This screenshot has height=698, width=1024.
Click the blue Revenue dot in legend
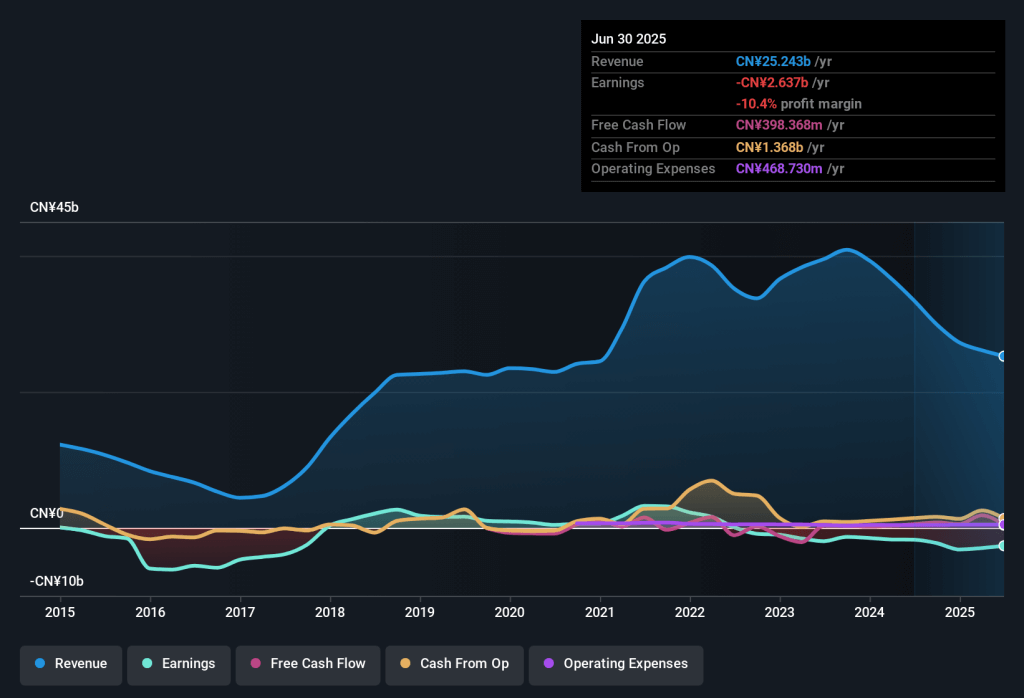pos(40,664)
